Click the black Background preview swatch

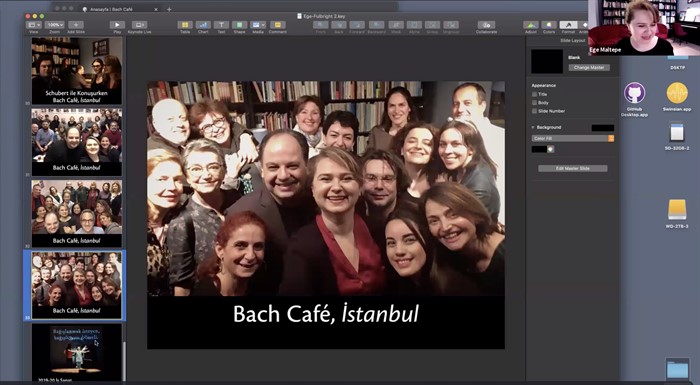click(x=603, y=128)
